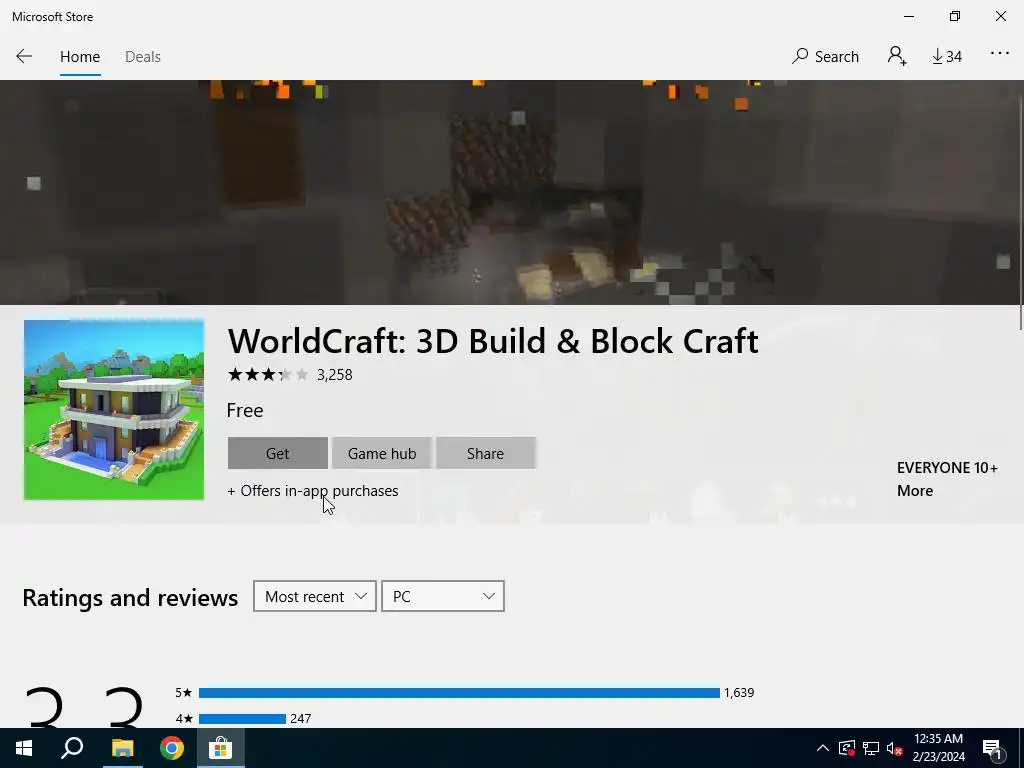Open the Windows Start menu
Image resolution: width=1024 pixels, height=768 pixels.
24,748
